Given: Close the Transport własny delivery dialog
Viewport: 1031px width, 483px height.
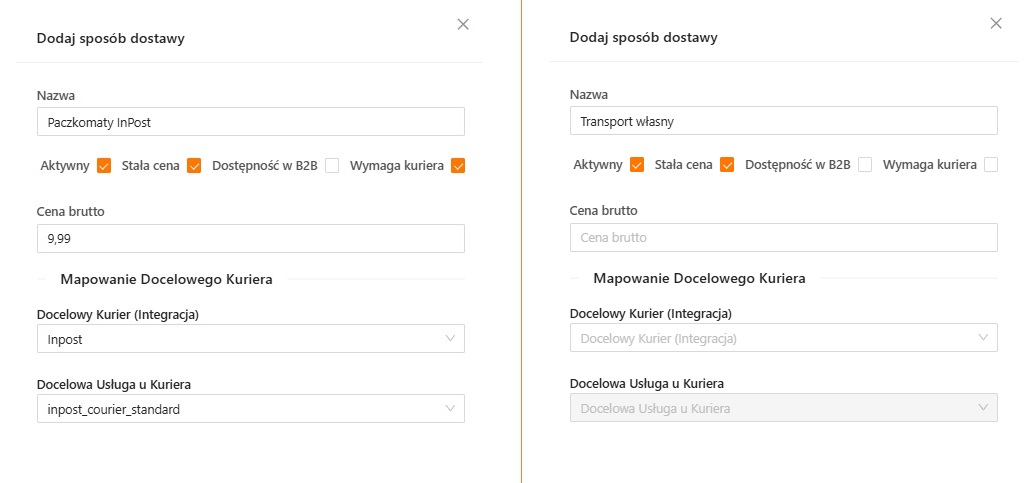Looking at the screenshot, I should coord(995,23).
